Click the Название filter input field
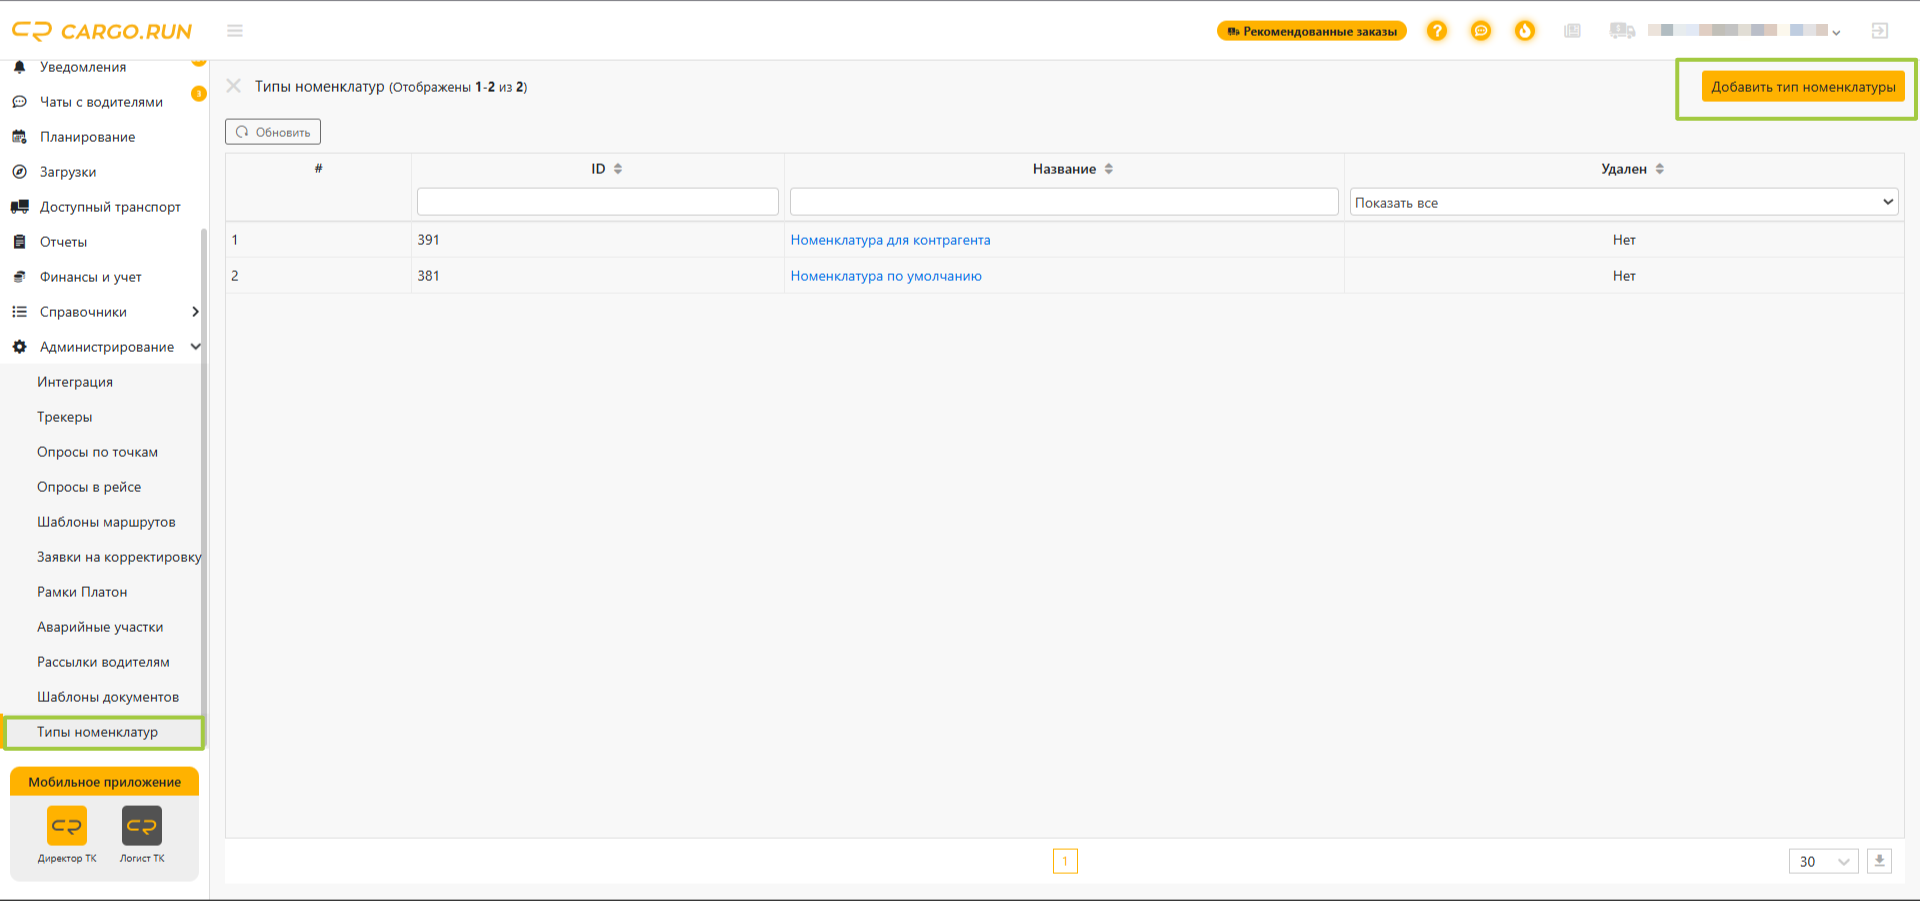The height and width of the screenshot is (901, 1920). (1064, 202)
